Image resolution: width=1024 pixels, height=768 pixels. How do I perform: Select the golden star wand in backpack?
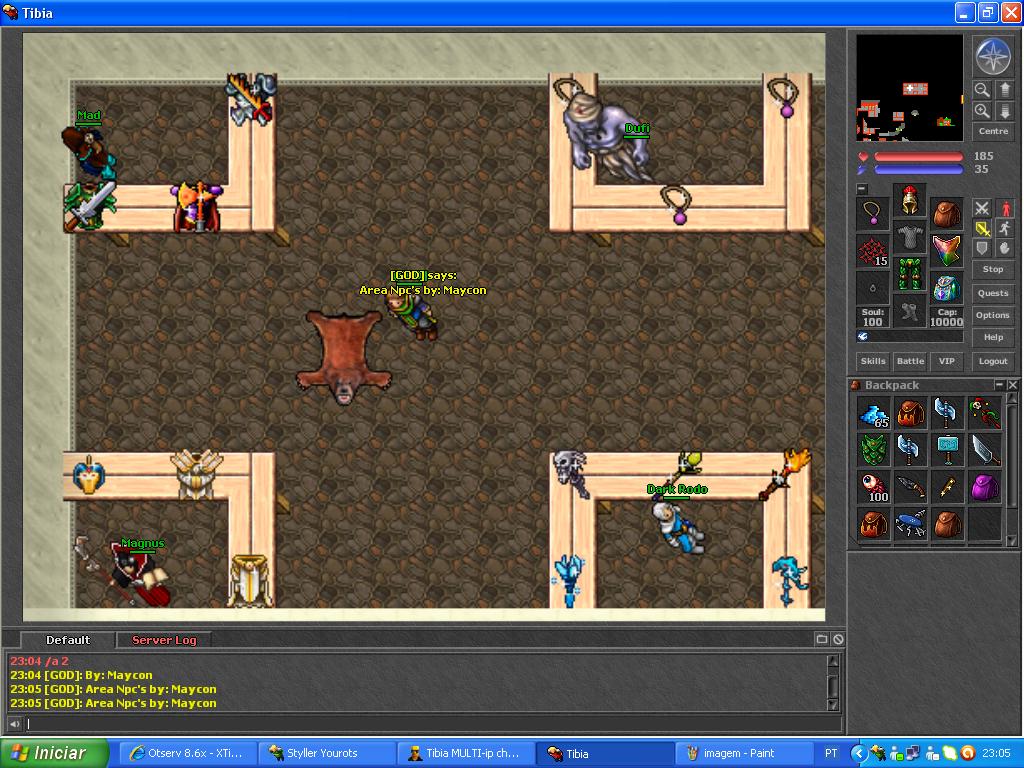(948, 488)
